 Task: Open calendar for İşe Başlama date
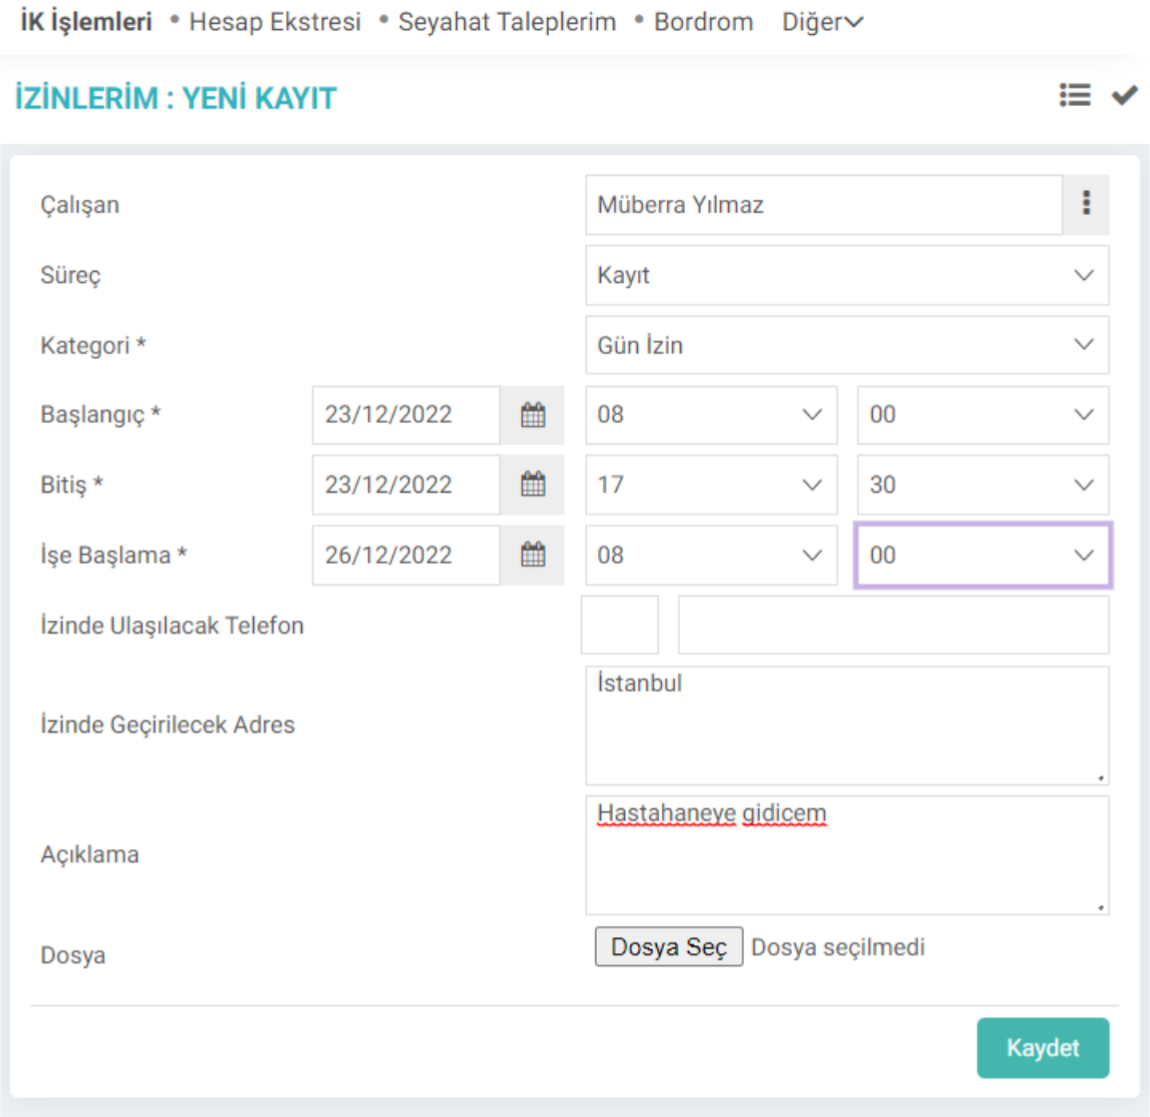pos(533,555)
